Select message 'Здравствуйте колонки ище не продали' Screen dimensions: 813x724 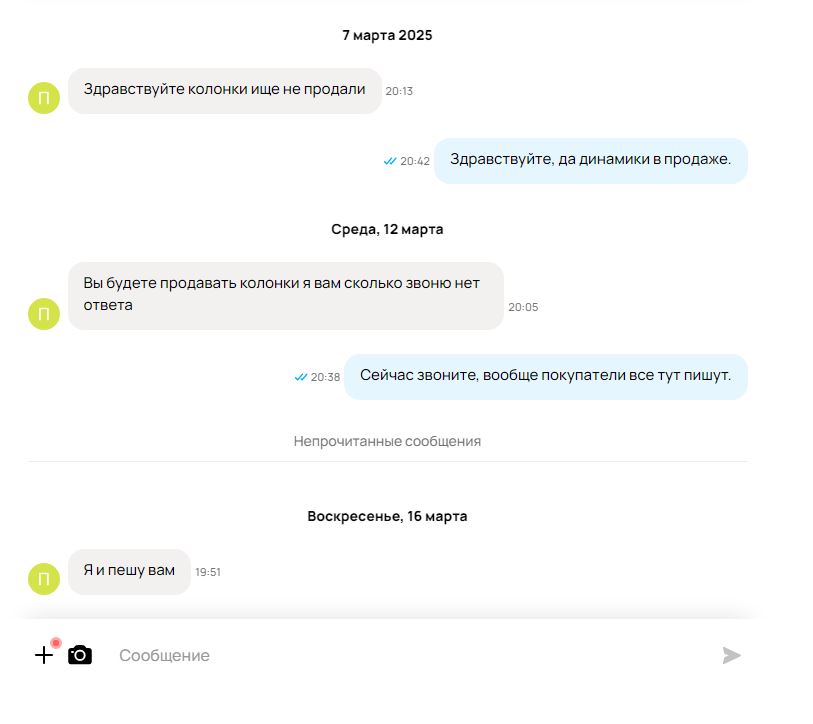click(x=225, y=91)
